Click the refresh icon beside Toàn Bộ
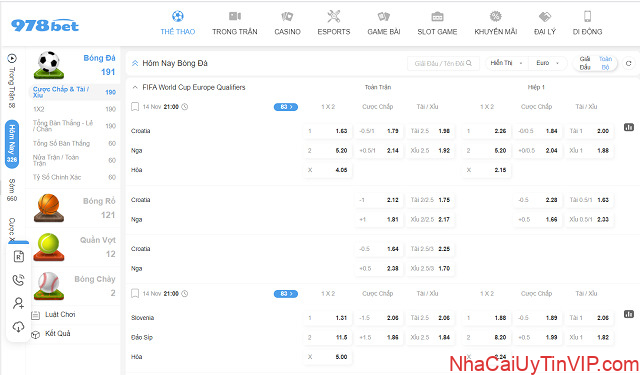Viewport: 640px width, 375px height. click(629, 63)
